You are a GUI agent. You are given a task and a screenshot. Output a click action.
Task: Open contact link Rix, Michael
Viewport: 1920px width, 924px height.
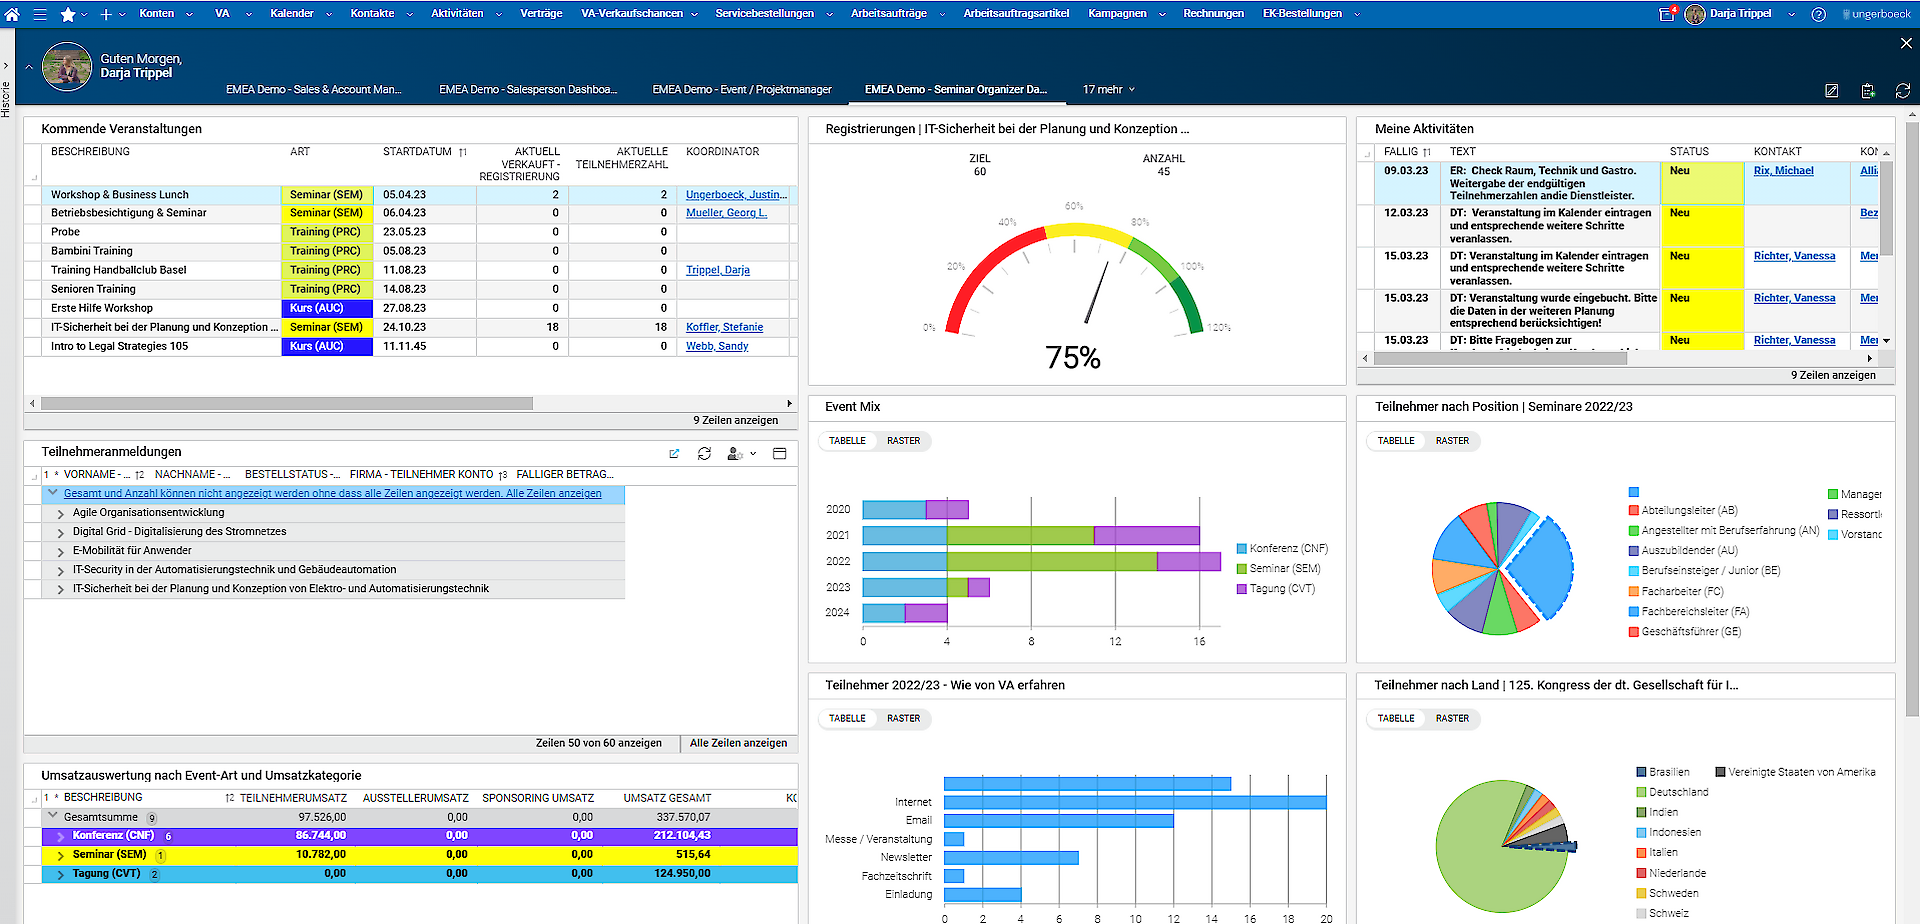click(x=1783, y=171)
